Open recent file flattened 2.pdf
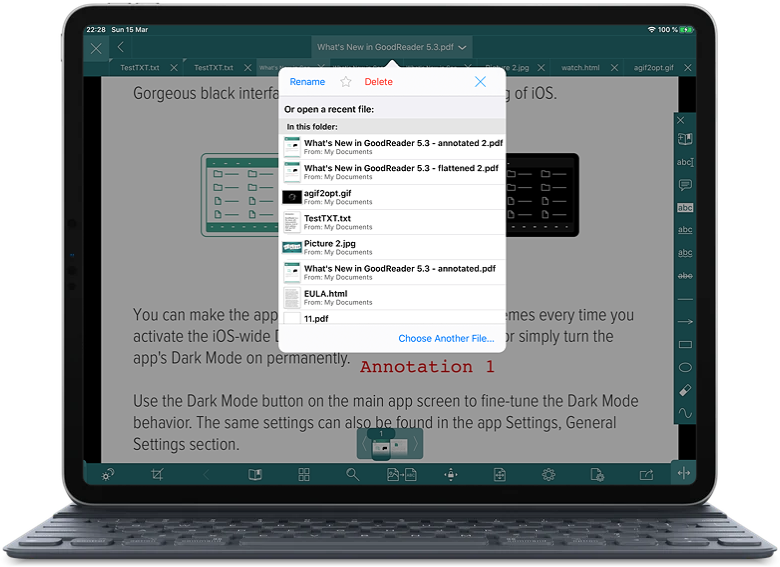This screenshot has height=567, width=780. click(392, 172)
